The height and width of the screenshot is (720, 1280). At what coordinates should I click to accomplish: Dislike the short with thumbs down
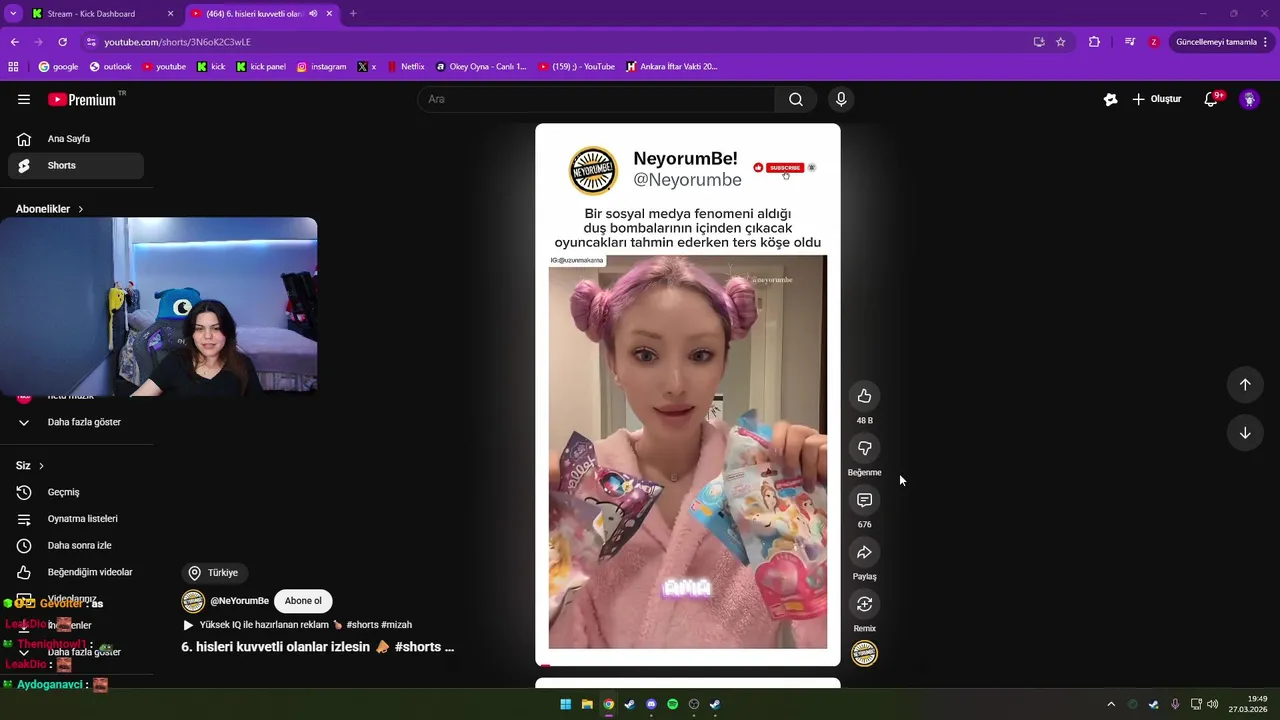864,448
